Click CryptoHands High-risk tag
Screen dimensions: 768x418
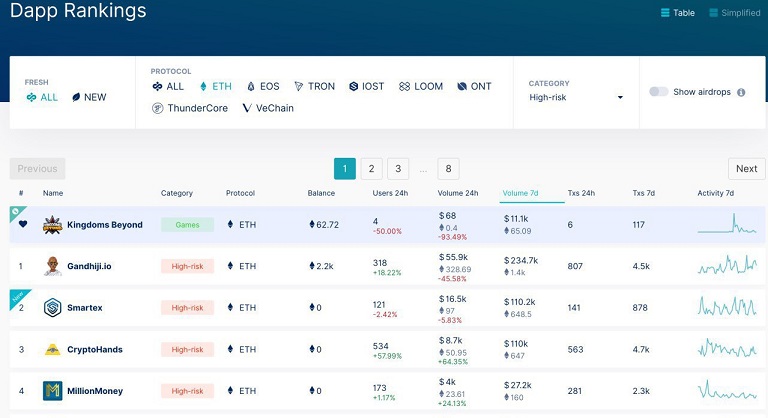188,349
